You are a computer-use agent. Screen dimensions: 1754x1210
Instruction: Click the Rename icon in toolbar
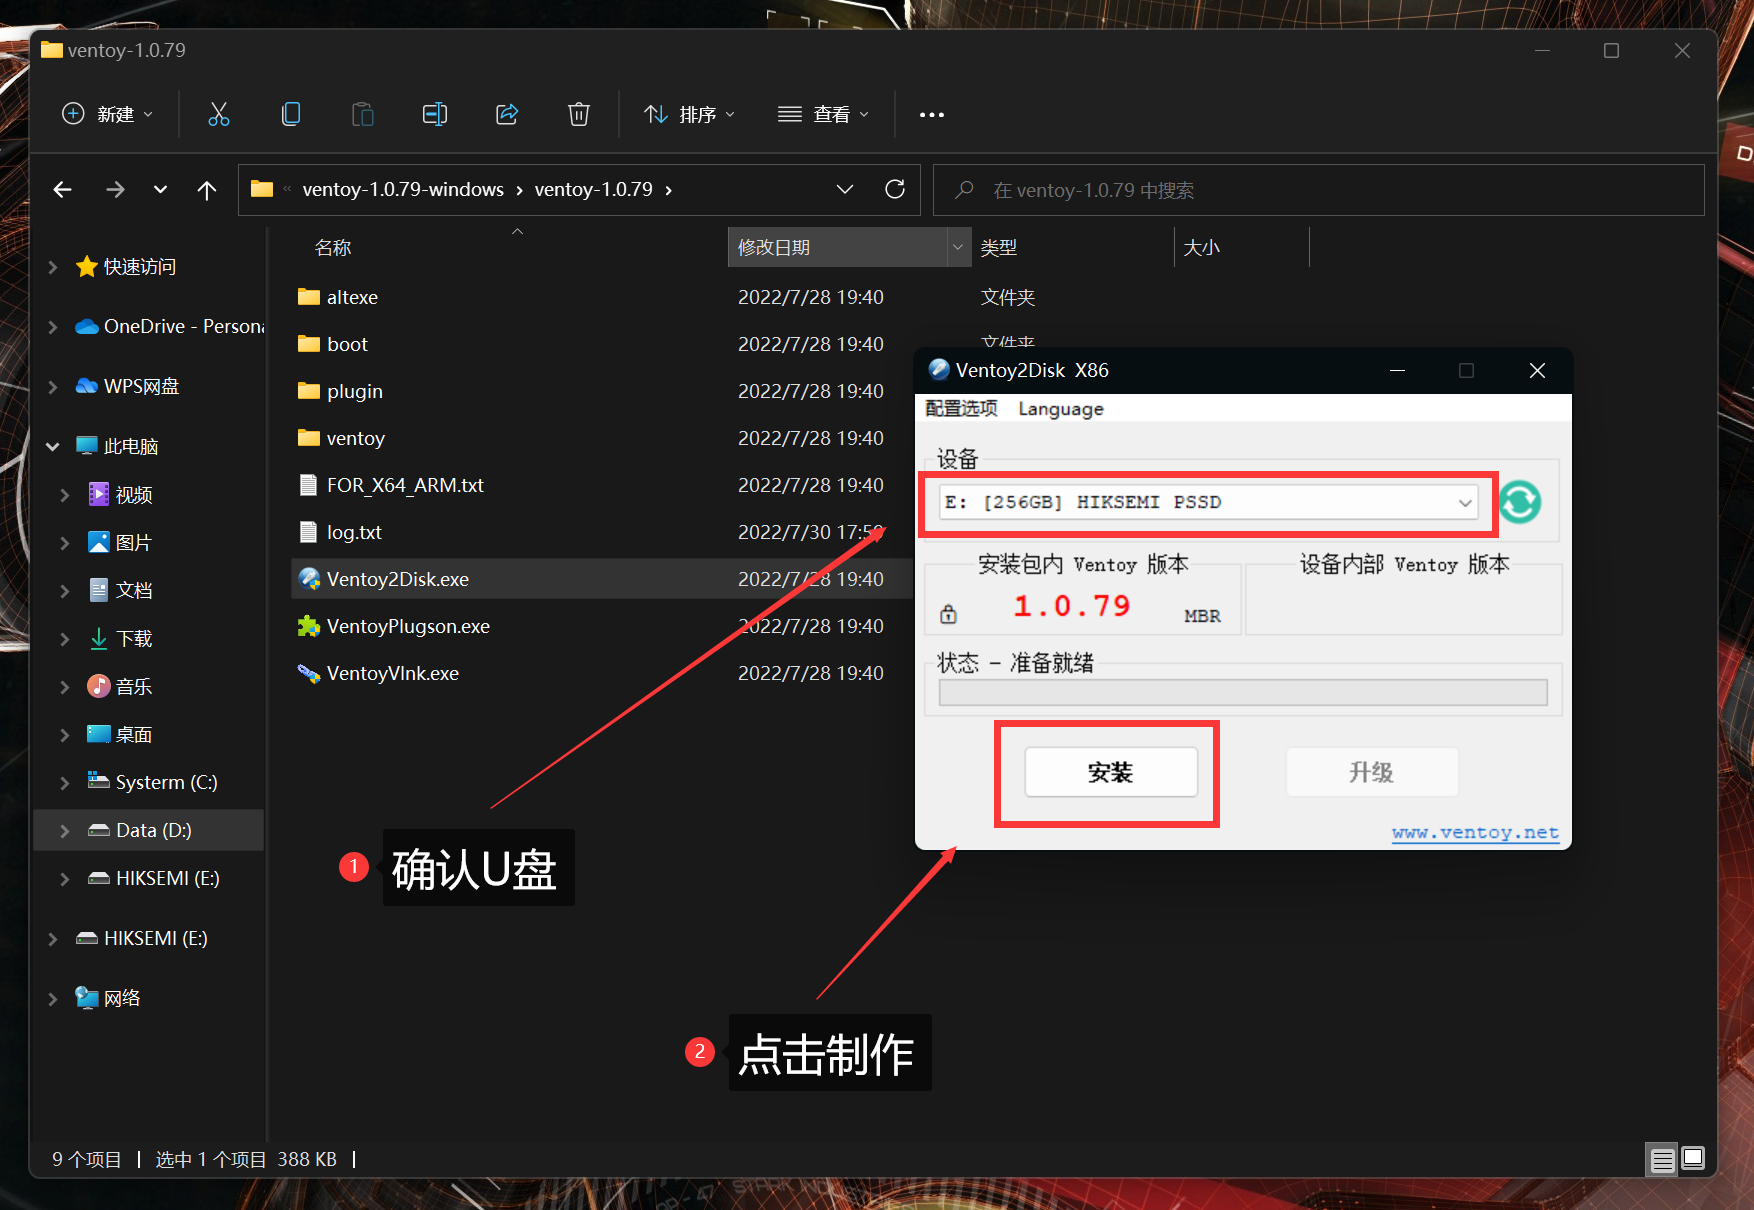click(434, 114)
